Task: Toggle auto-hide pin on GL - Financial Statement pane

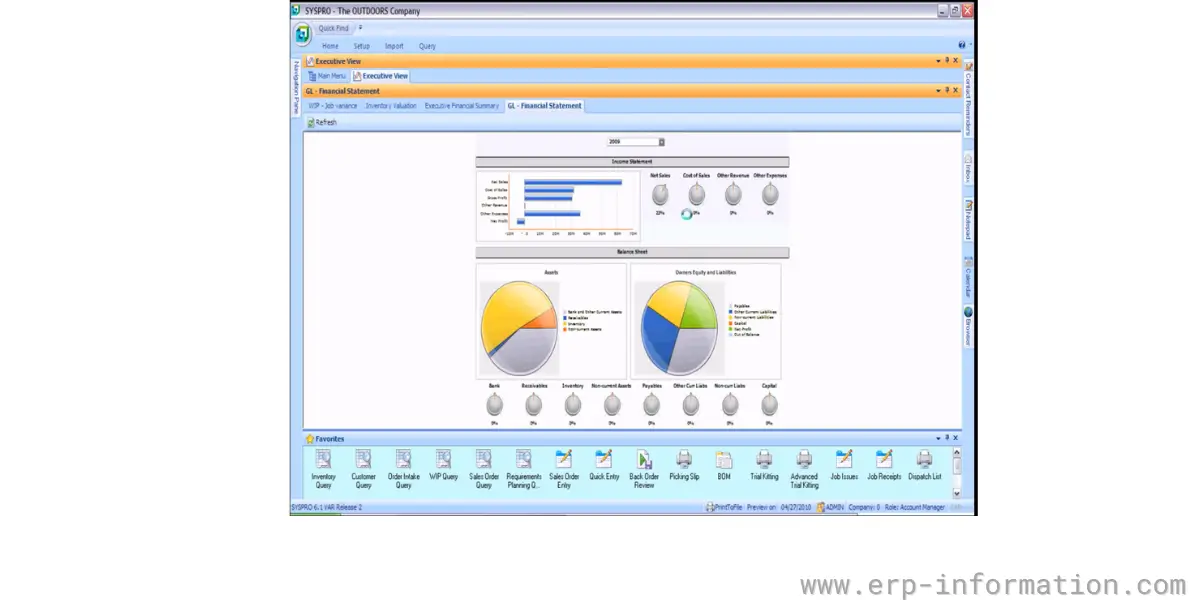Action: (x=946, y=91)
